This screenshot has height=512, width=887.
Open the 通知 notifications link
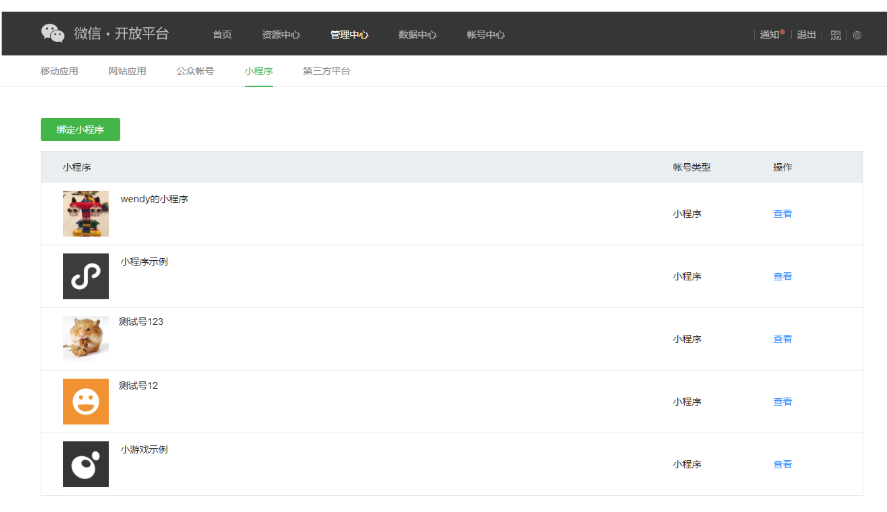coord(770,35)
